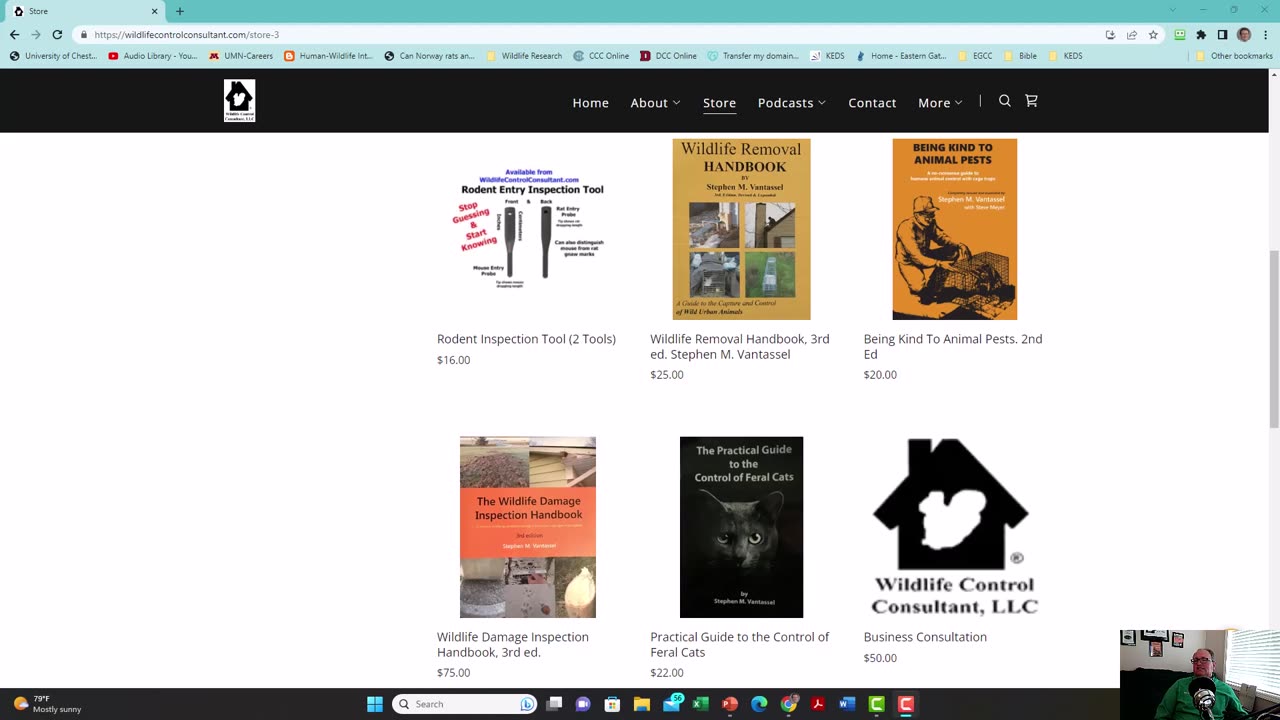Open the Contact page
Viewport: 1280px width, 720px height.
pos(872,102)
